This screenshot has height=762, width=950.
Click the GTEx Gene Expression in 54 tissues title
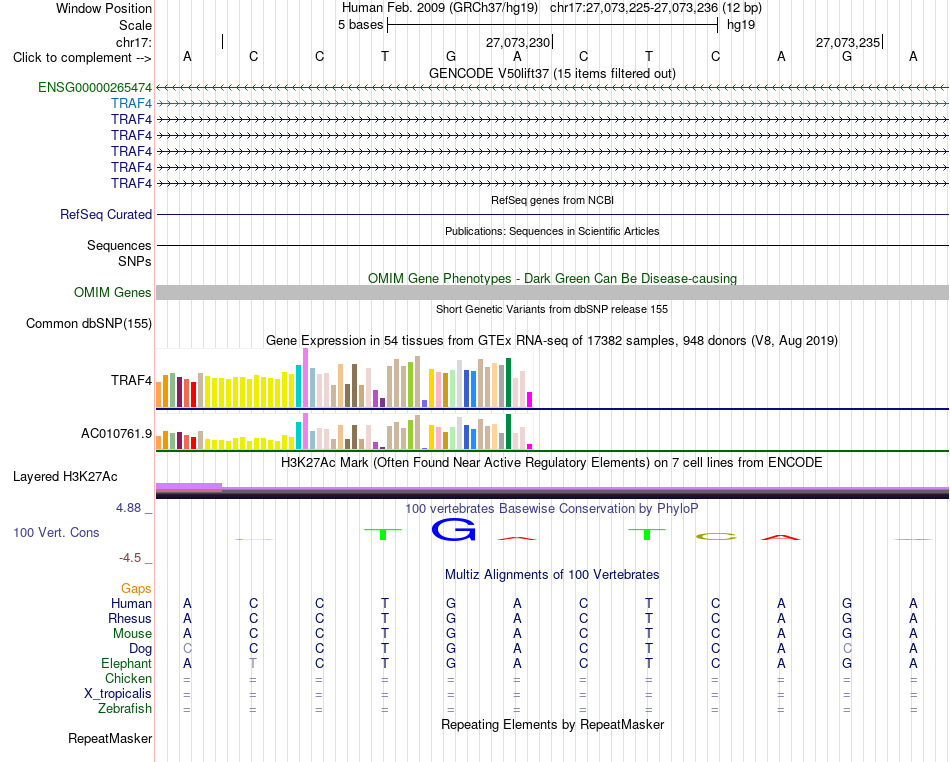[x=552, y=340]
